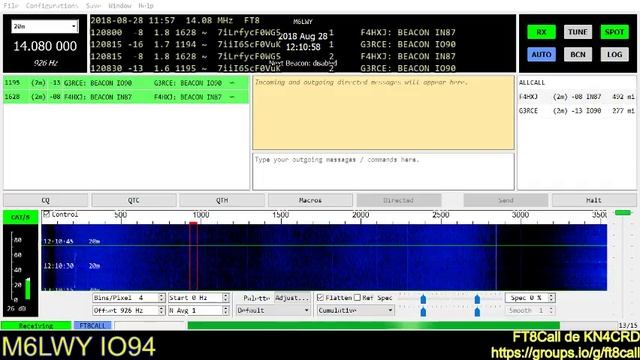
Task: Click the directed messages yellow pane
Action: point(383,113)
